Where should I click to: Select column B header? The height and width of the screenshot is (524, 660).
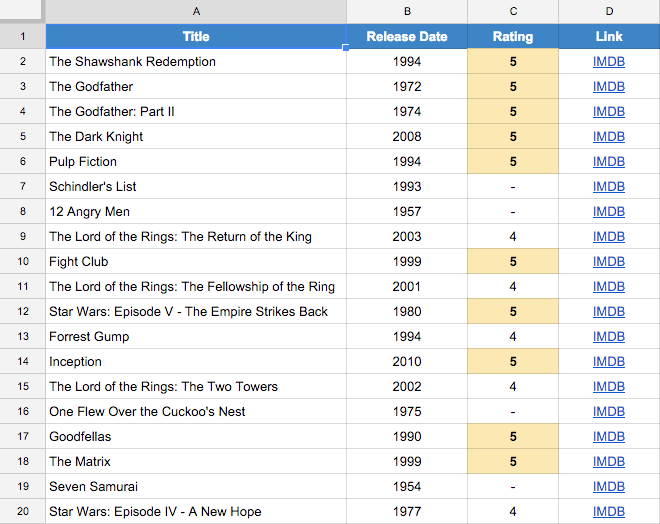tap(407, 11)
